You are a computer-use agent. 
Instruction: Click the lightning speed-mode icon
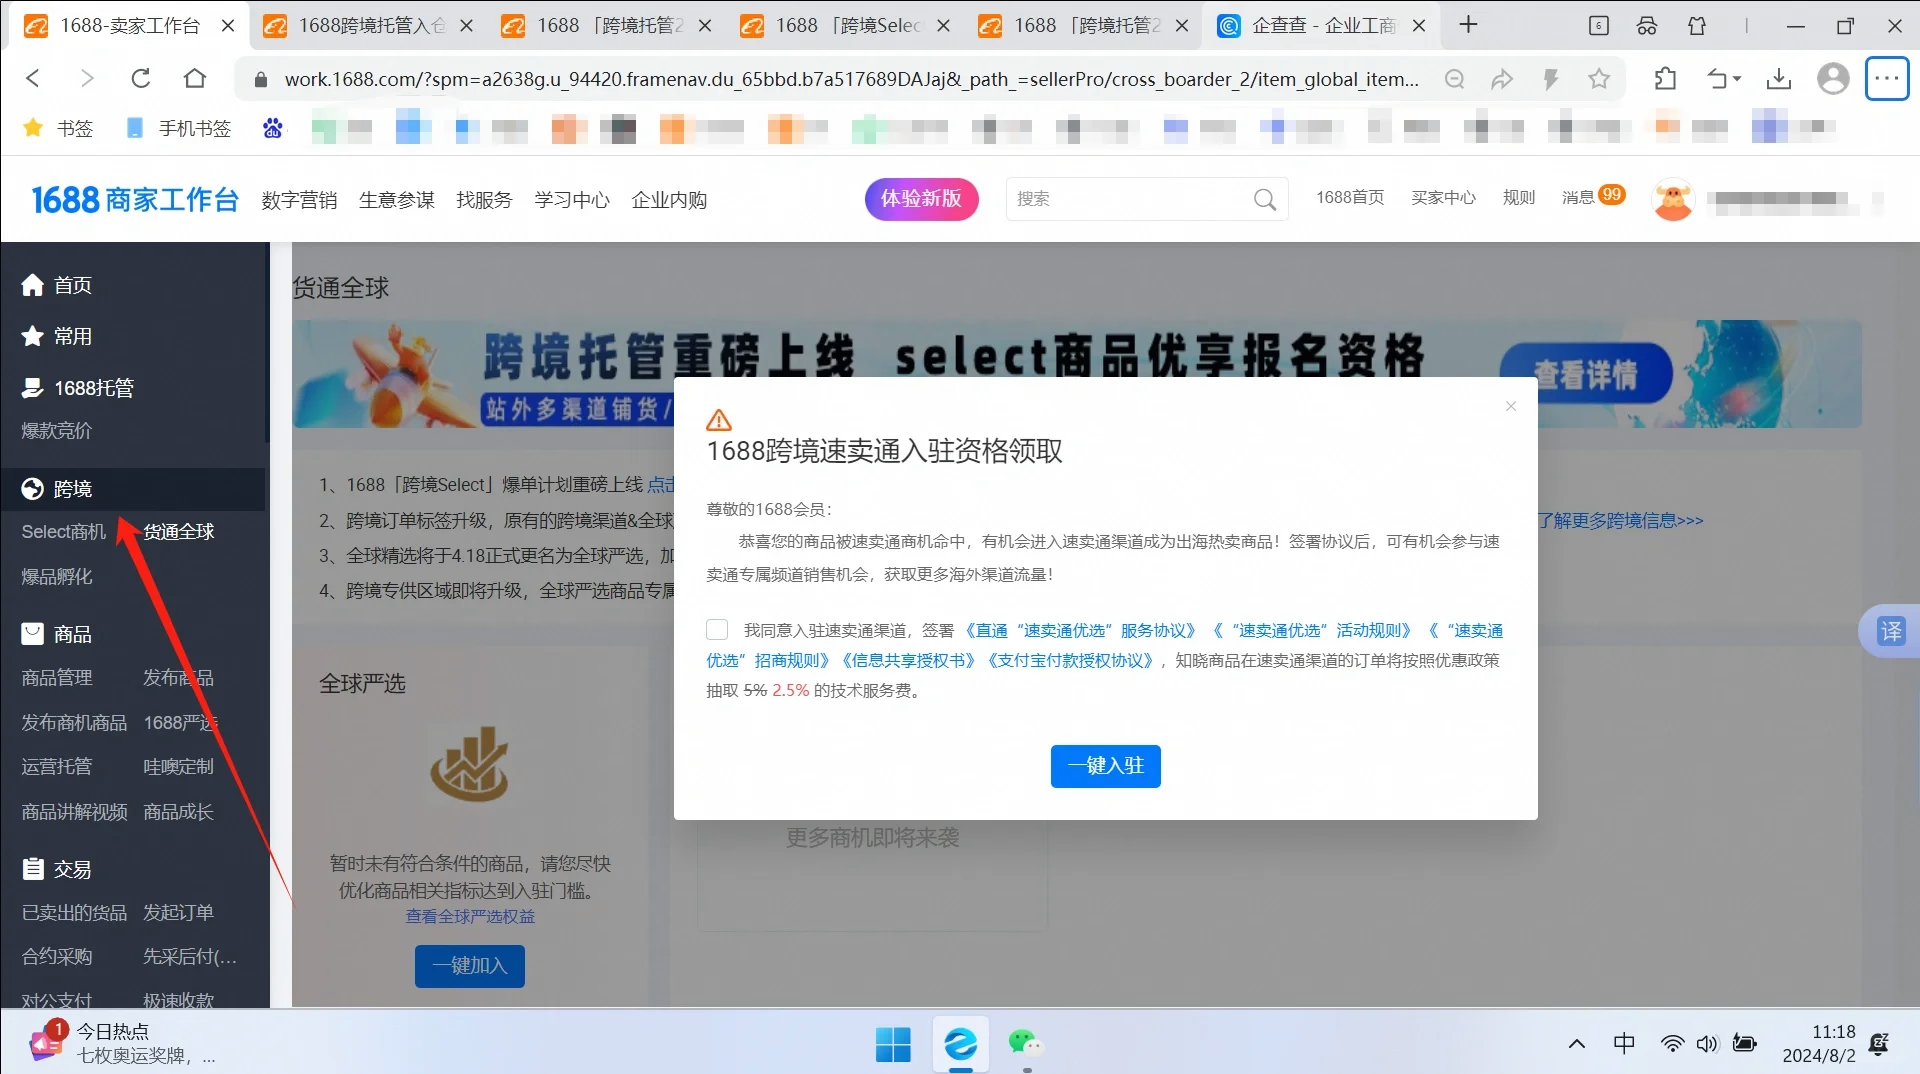[1551, 79]
